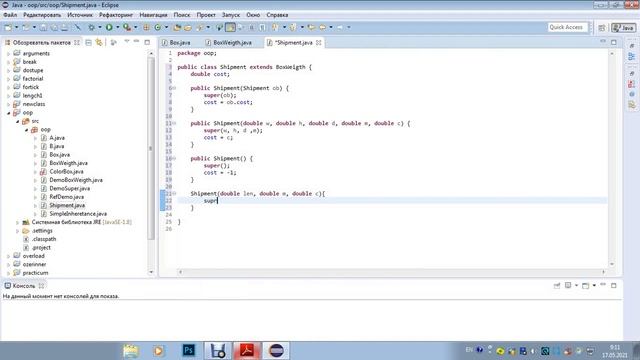Collapse All in Package Explorer
Viewport: 640px width, 360px height.
point(89,42)
